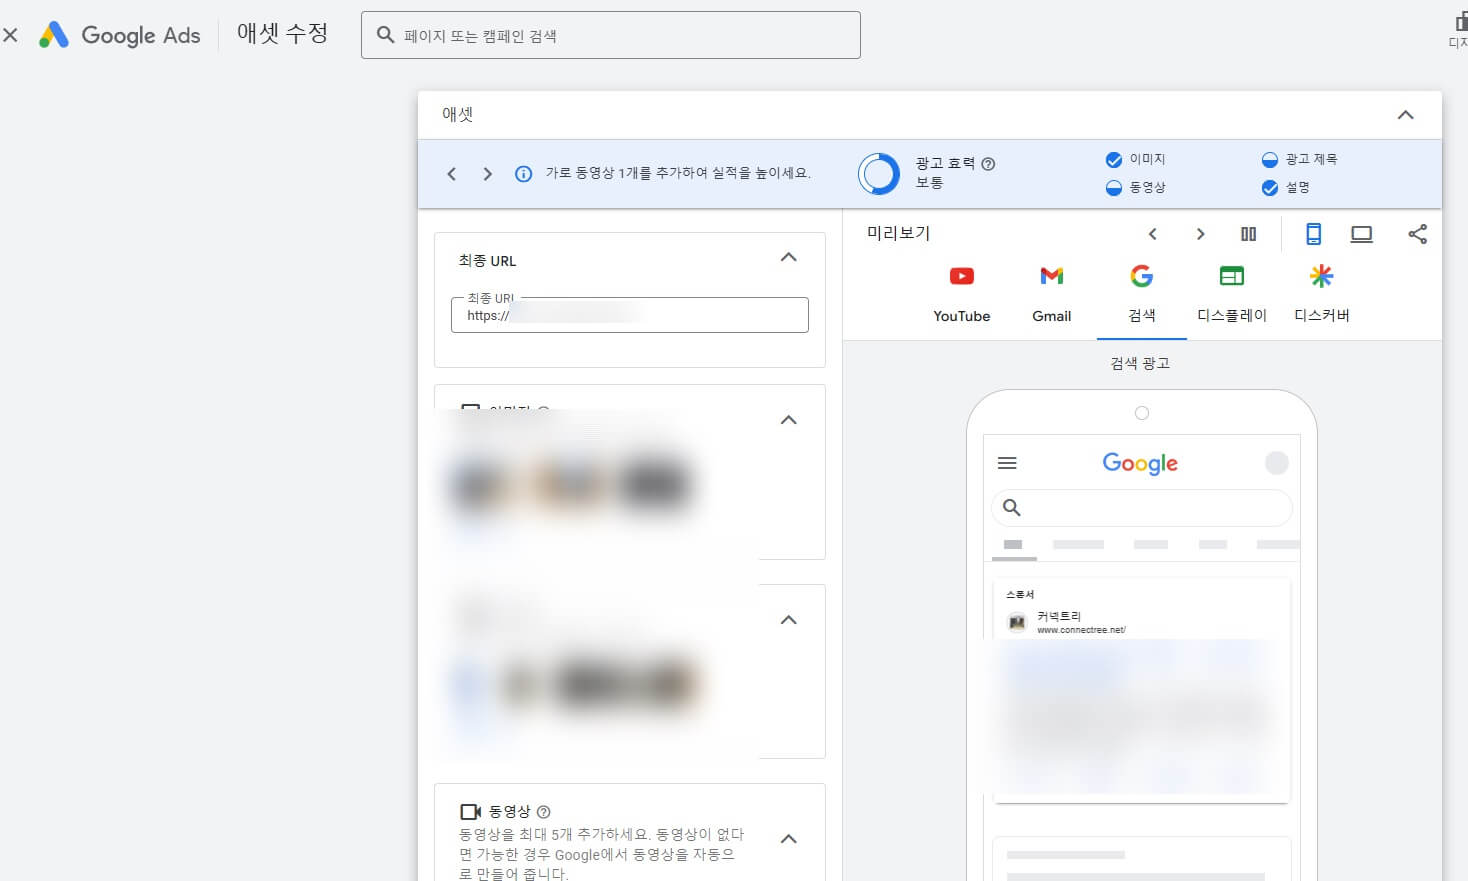Click the 동영상 half-filled status indicator
Image resolution: width=1468 pixels, height=881 pixels.
(x=1114, y=187)
